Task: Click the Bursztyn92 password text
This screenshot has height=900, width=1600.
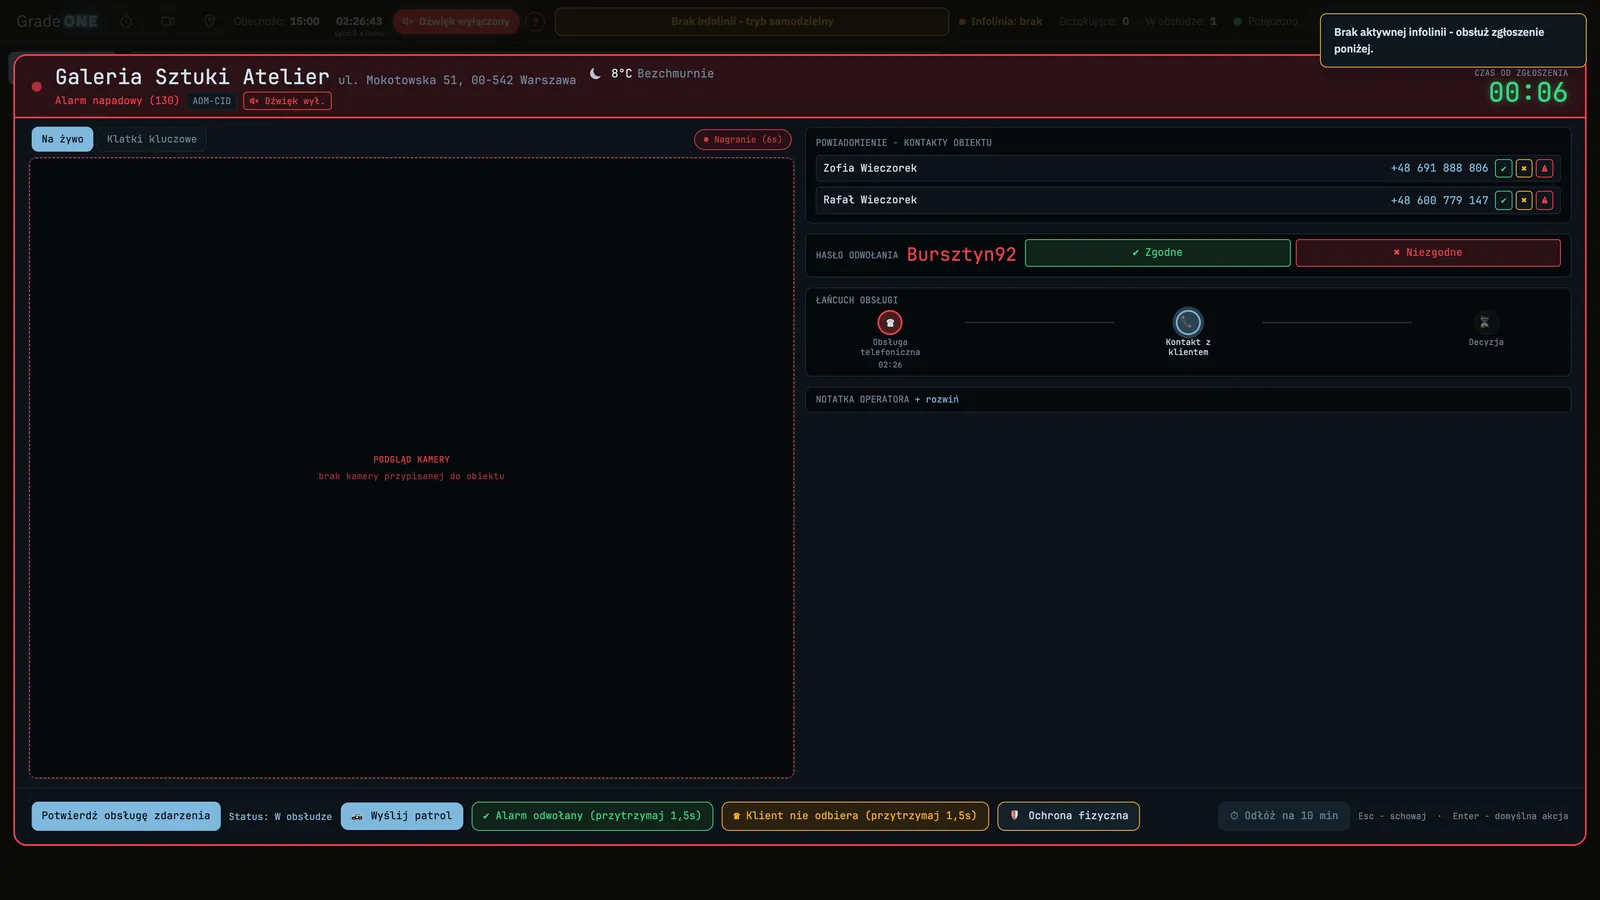Action: tap(961, 254)
